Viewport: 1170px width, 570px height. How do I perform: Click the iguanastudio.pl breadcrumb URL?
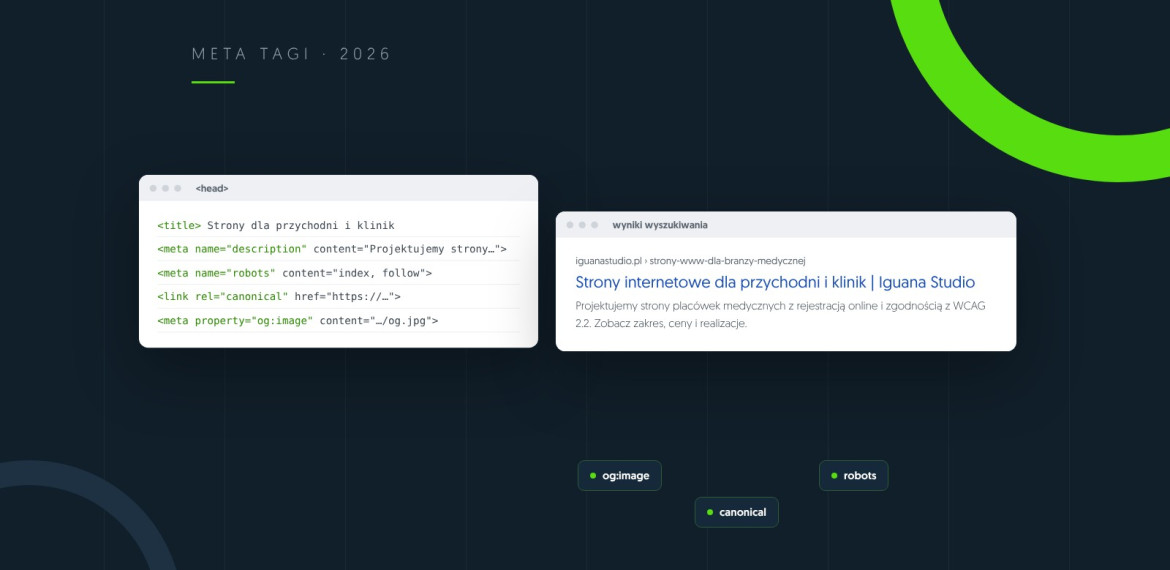[690, 261]
